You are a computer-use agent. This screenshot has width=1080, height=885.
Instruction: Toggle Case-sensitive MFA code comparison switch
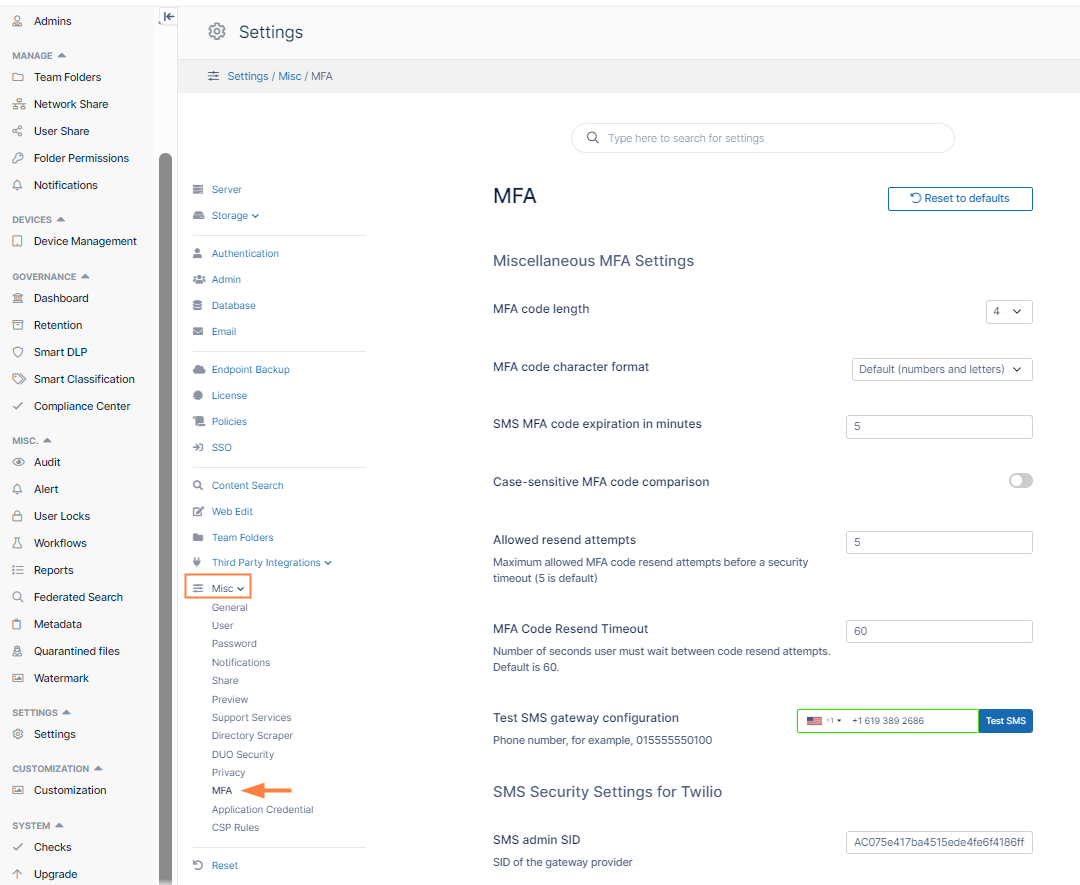[1021, 481]
